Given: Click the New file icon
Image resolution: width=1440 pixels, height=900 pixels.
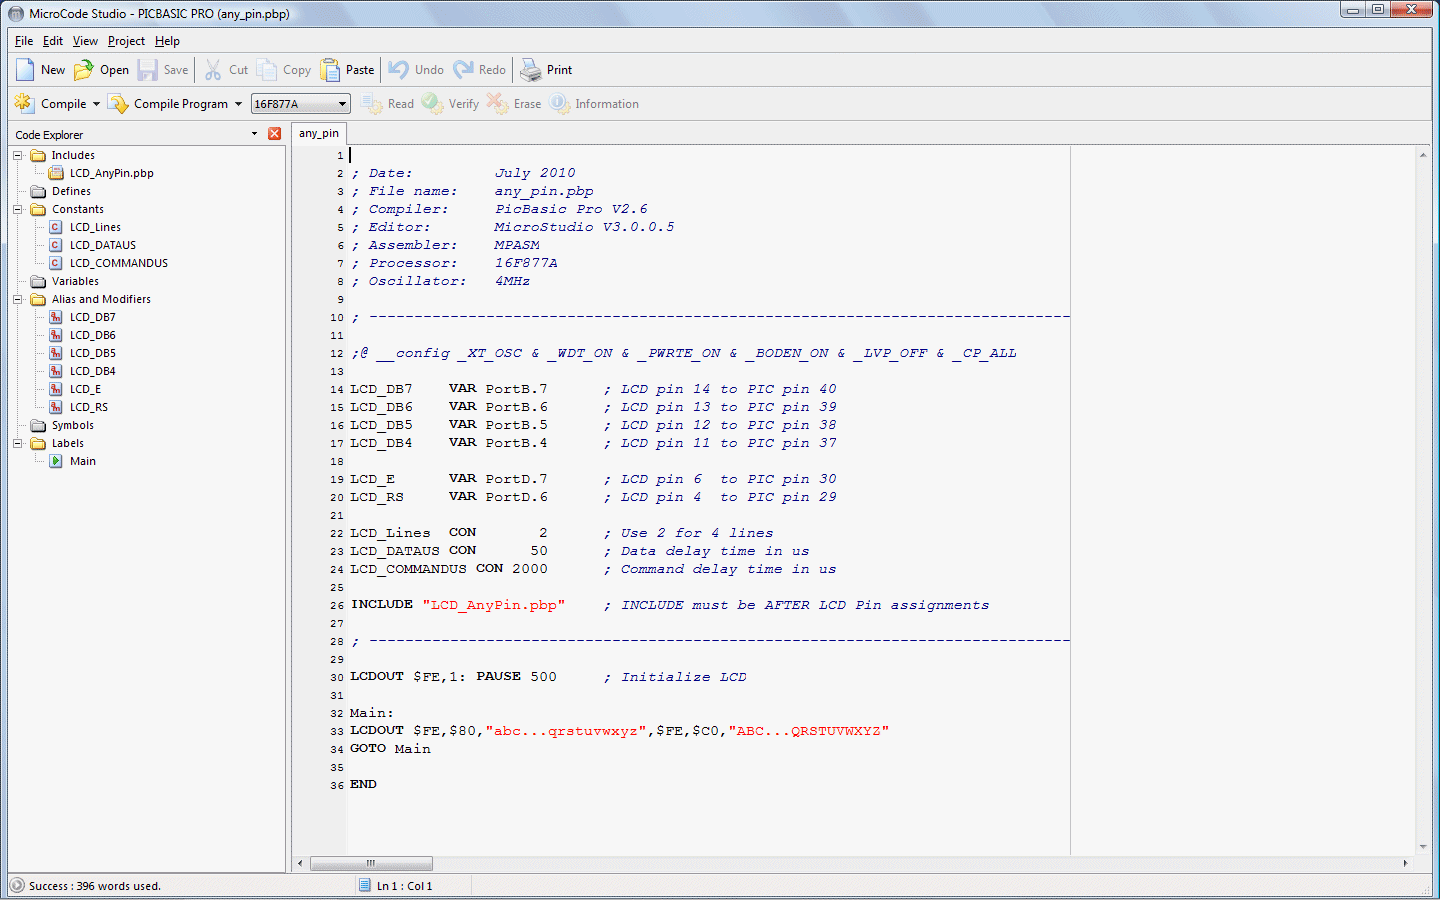Looking at the screenshot, I should pos(25,70).
